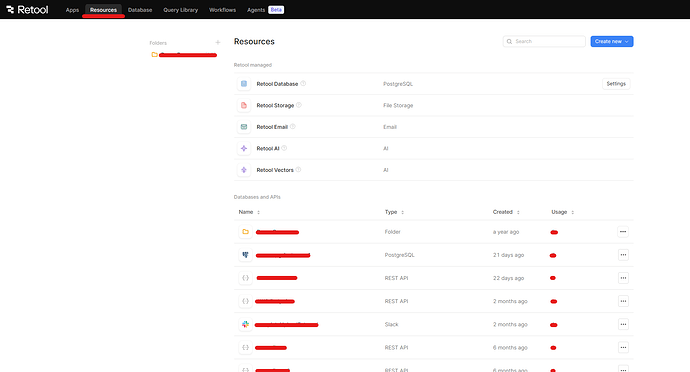Screen dimensions: 690x372
Task: Select '21 days ago' created cell
Action: point(508,255)
